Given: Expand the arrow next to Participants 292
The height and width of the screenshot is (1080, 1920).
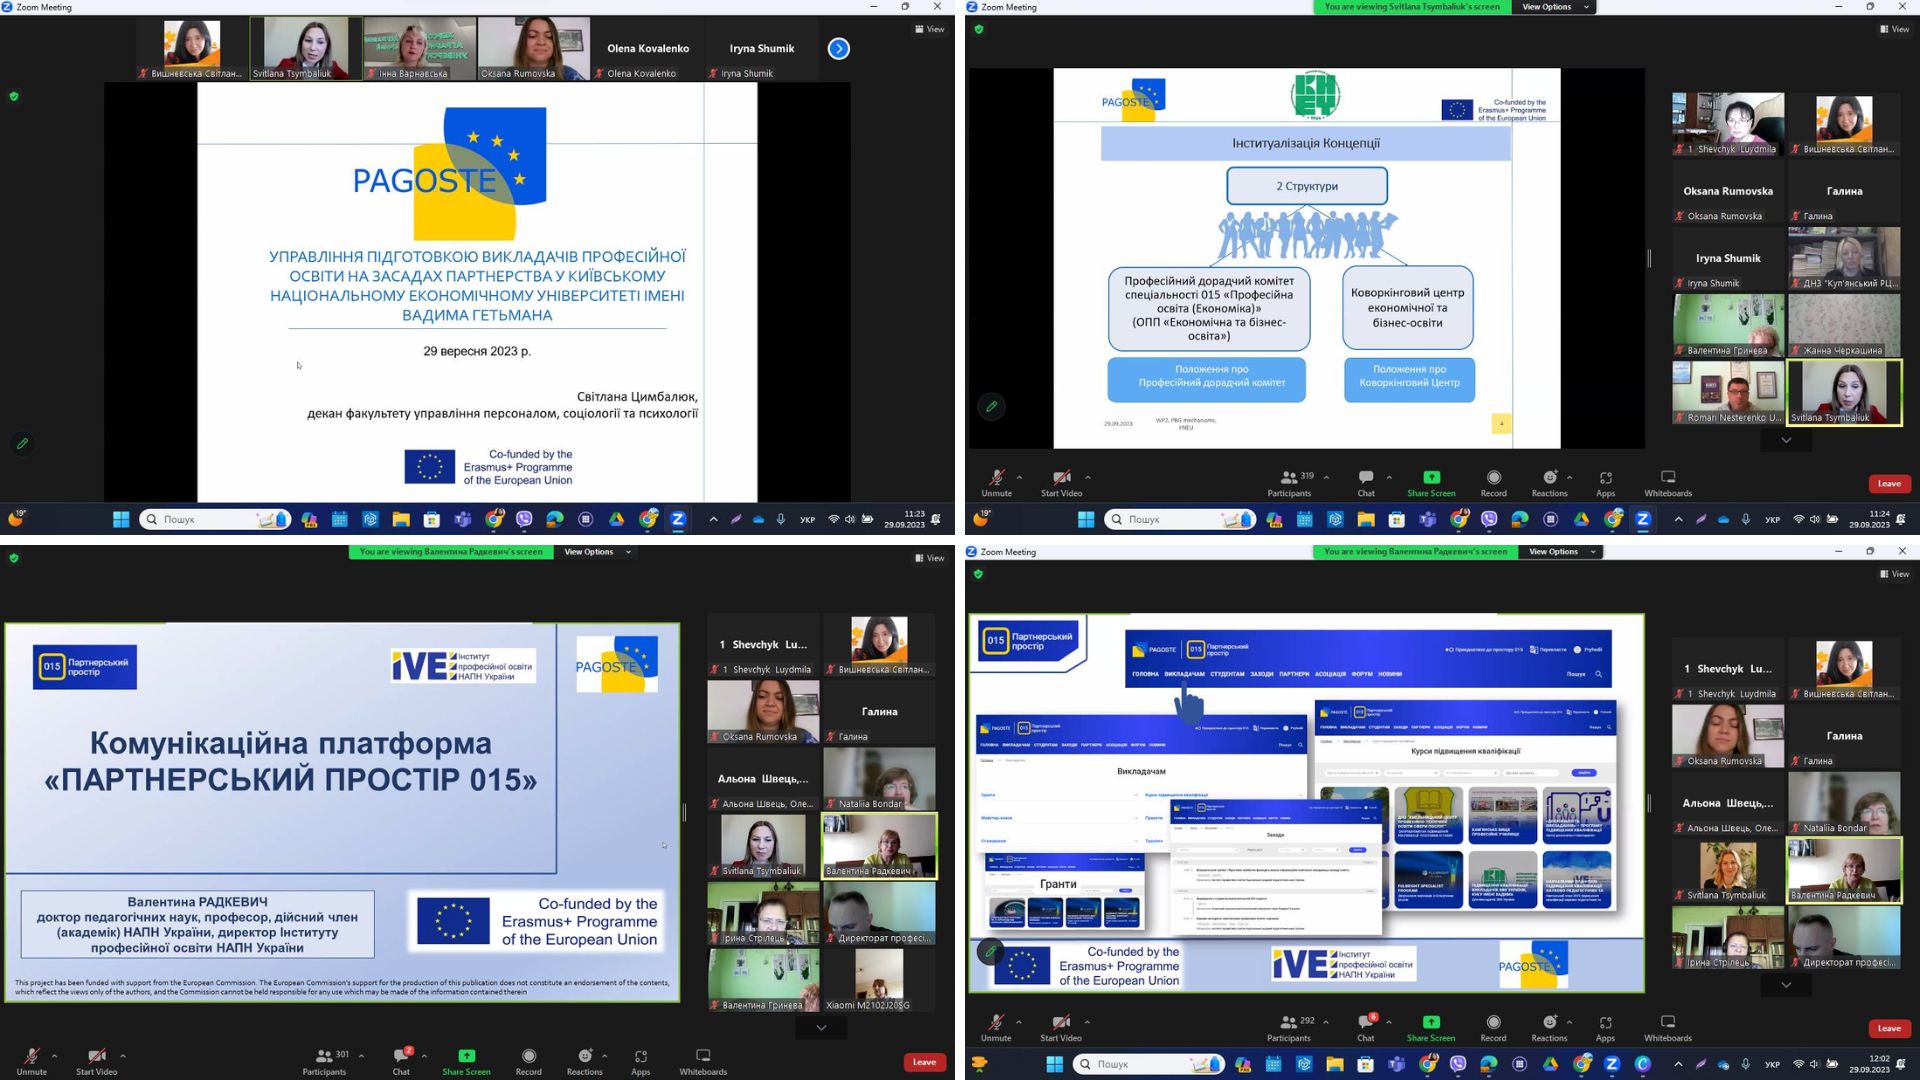Looking at the screenshot, I should 1326,1022.
